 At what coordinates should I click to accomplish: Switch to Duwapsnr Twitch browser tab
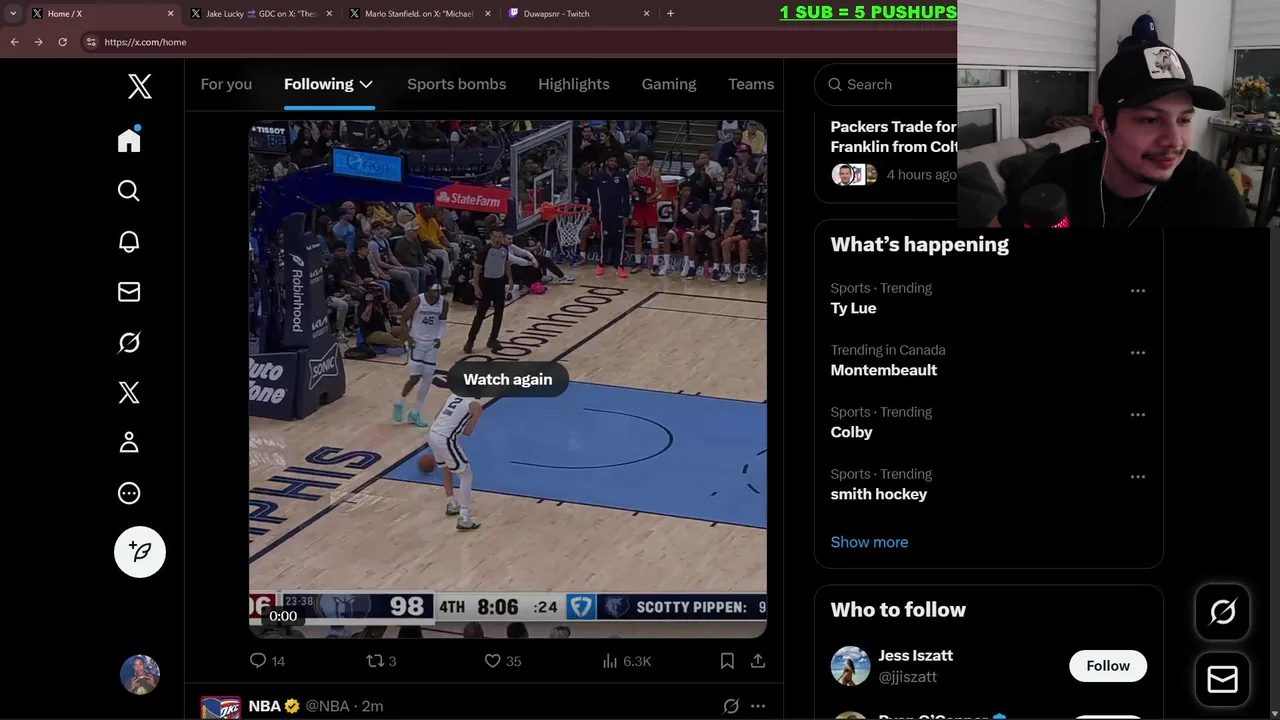(578, 14)
